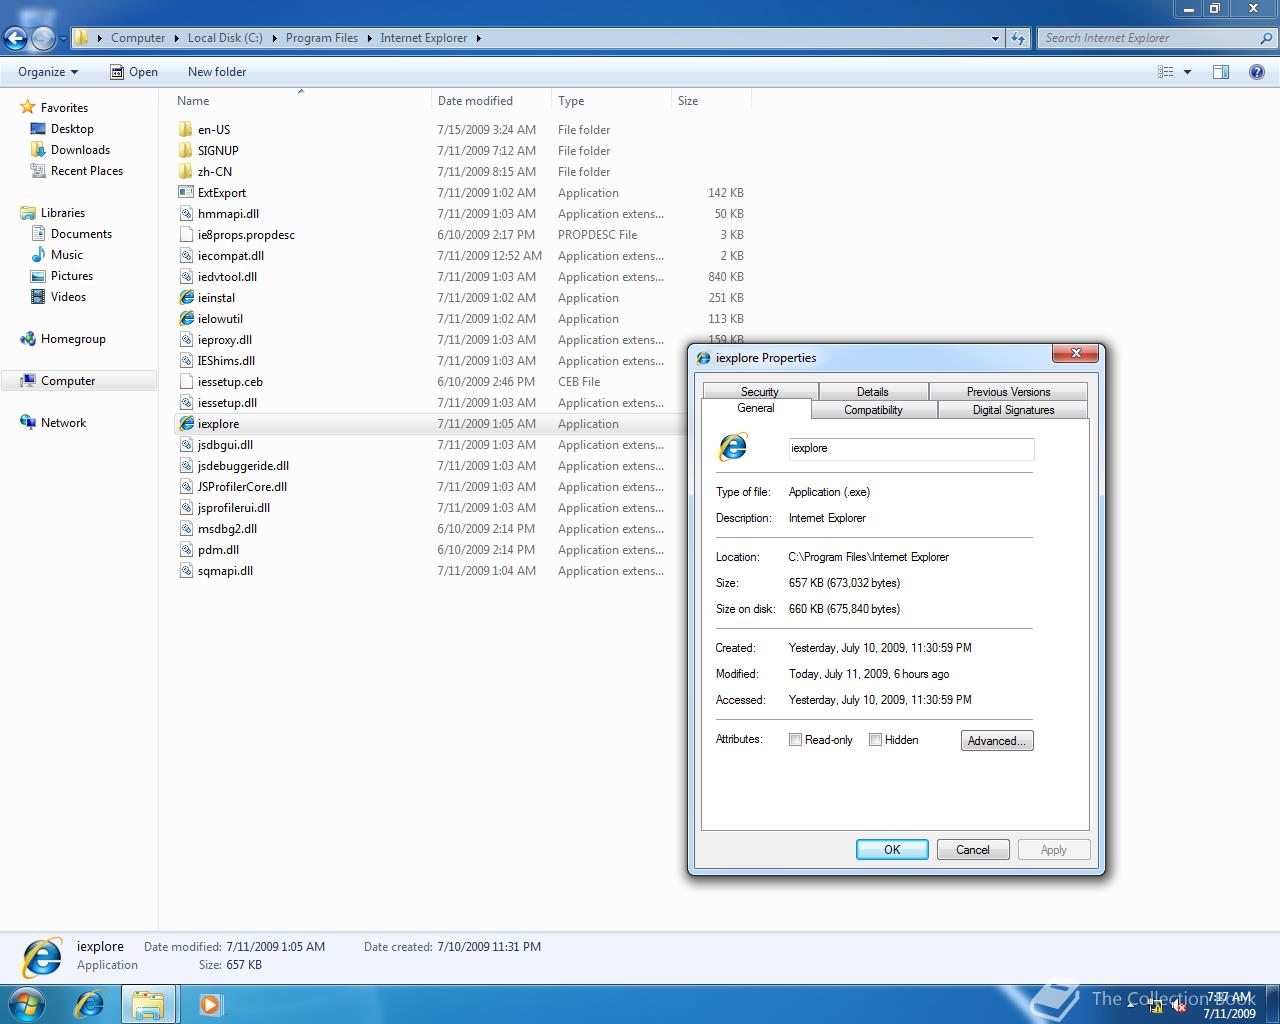Image resolution: width=1280 pixels, height=1024 pixels.
Task: Click the Advanced... attributes button
Action: point(997,741)
